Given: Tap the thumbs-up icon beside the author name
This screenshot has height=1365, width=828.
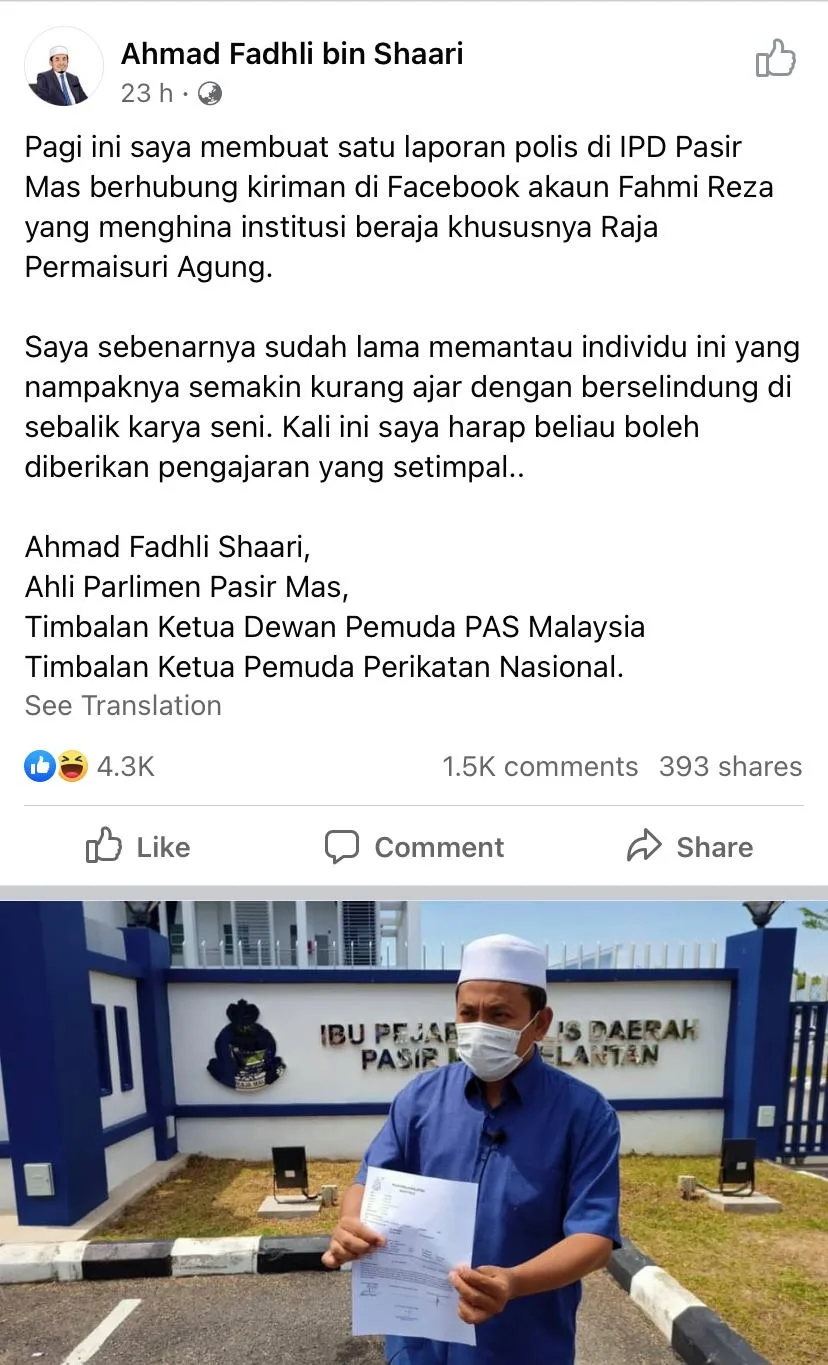Looking at the screenshot, I should (776, 59).
